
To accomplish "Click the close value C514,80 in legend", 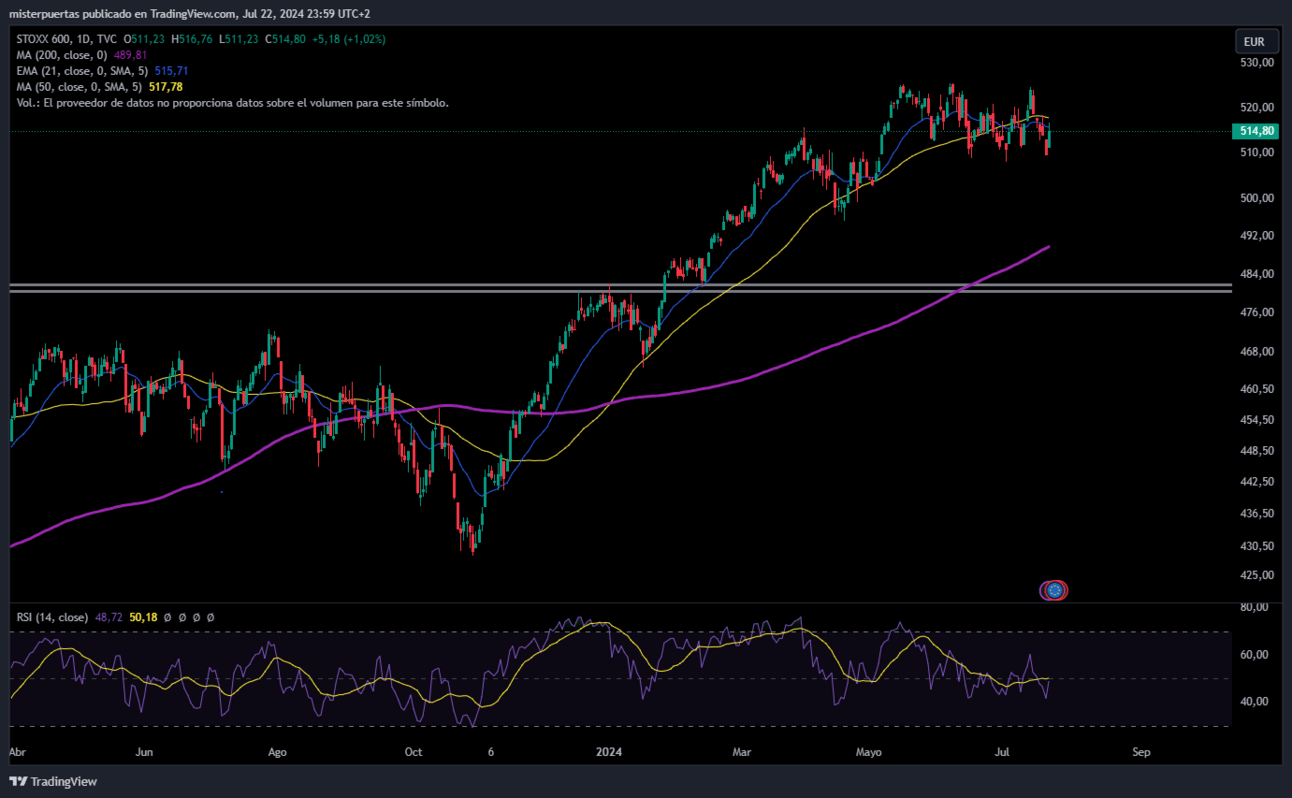I will coord(283,39).
